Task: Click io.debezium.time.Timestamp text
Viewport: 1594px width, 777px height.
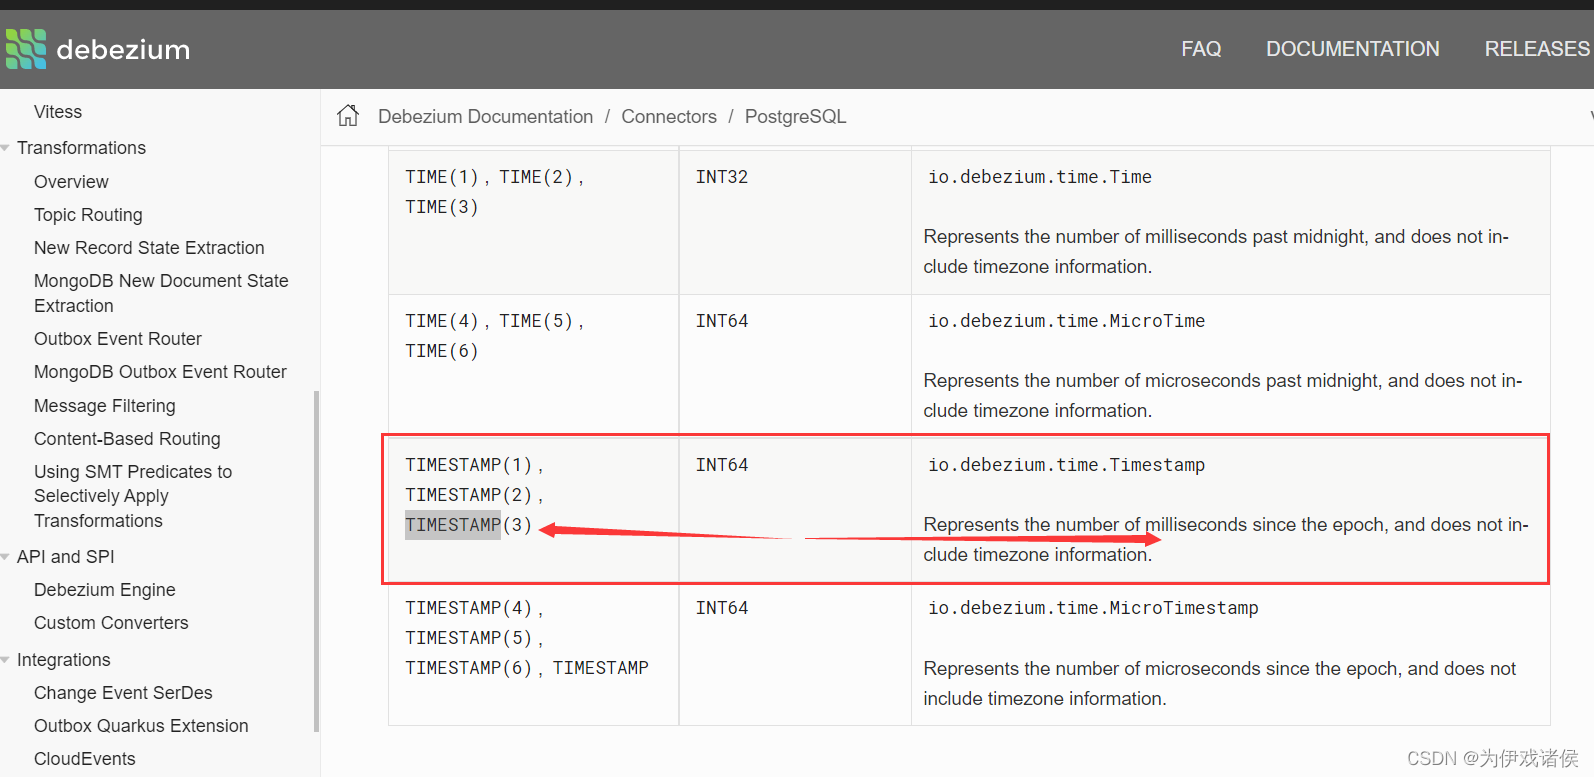Action: pos(1066,465)
